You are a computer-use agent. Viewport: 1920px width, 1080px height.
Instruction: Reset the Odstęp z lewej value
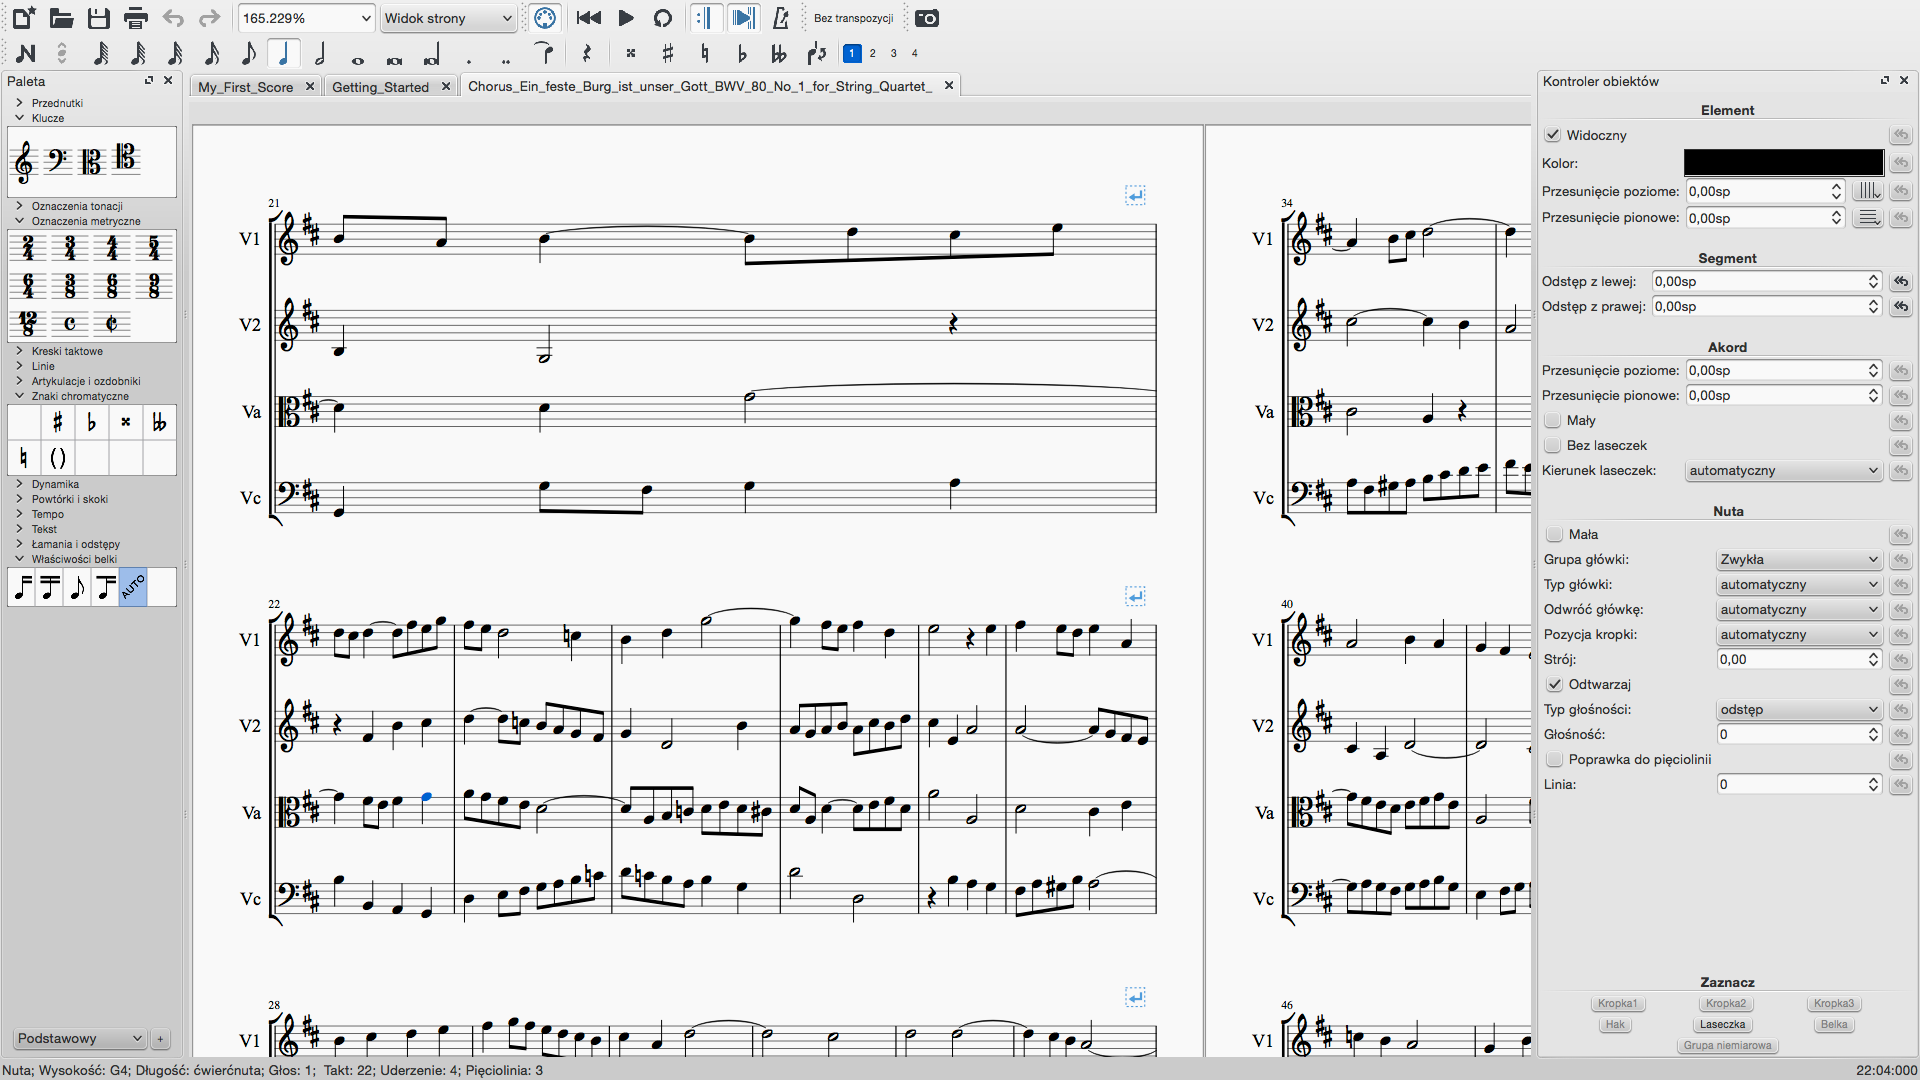pyautogui.click(x=1900, y=282)
